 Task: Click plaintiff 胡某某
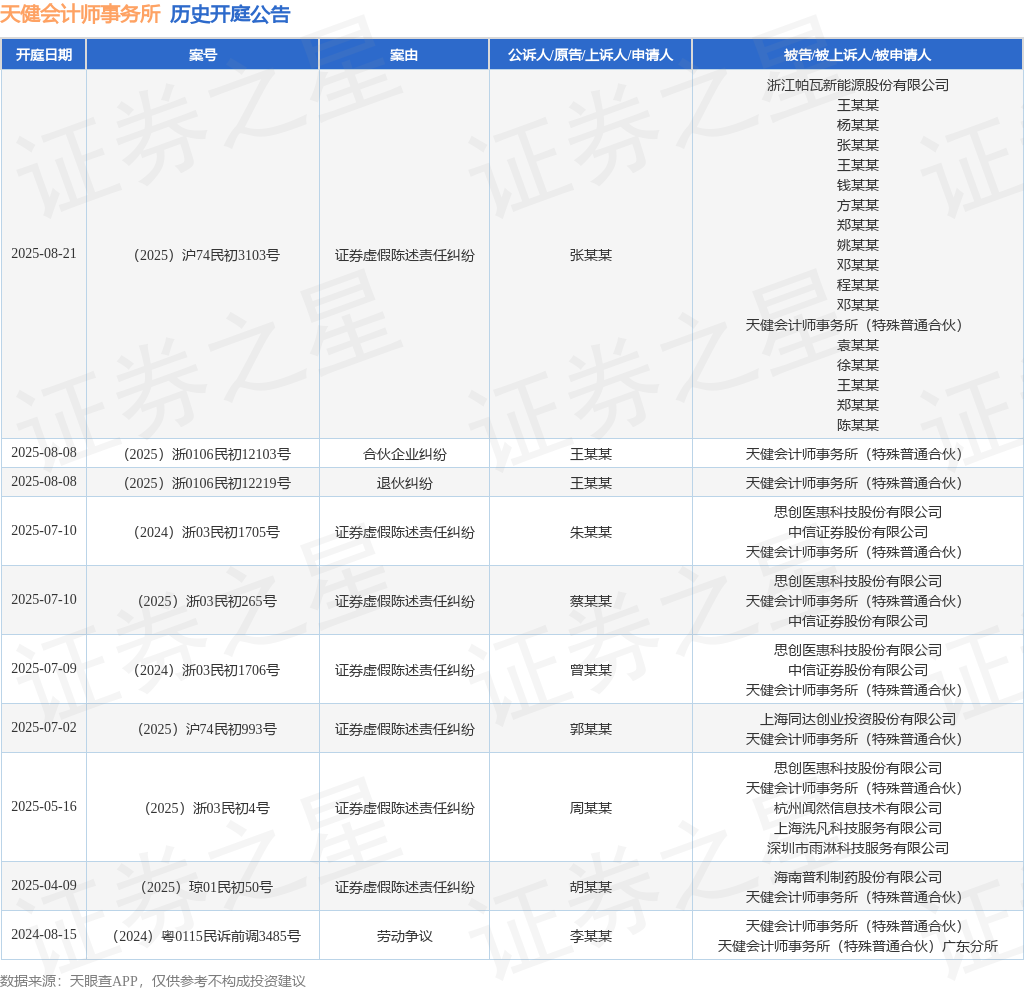590,887
